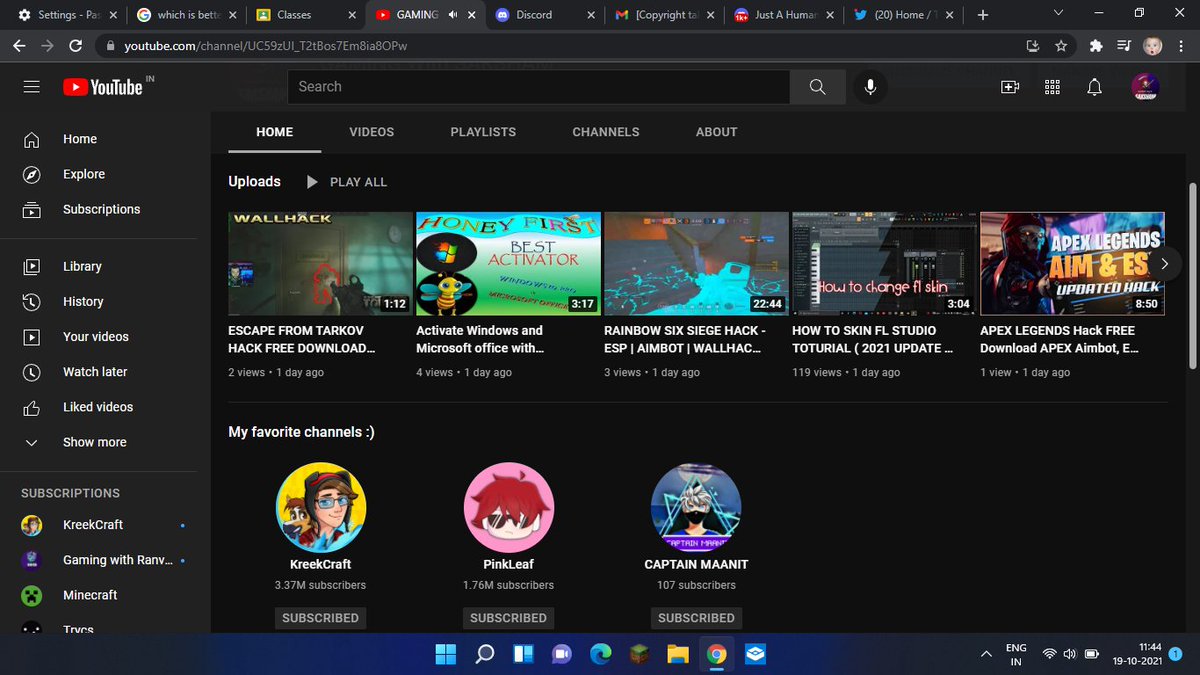Switch to the CHANNELS channel tab

pos(606,132)
